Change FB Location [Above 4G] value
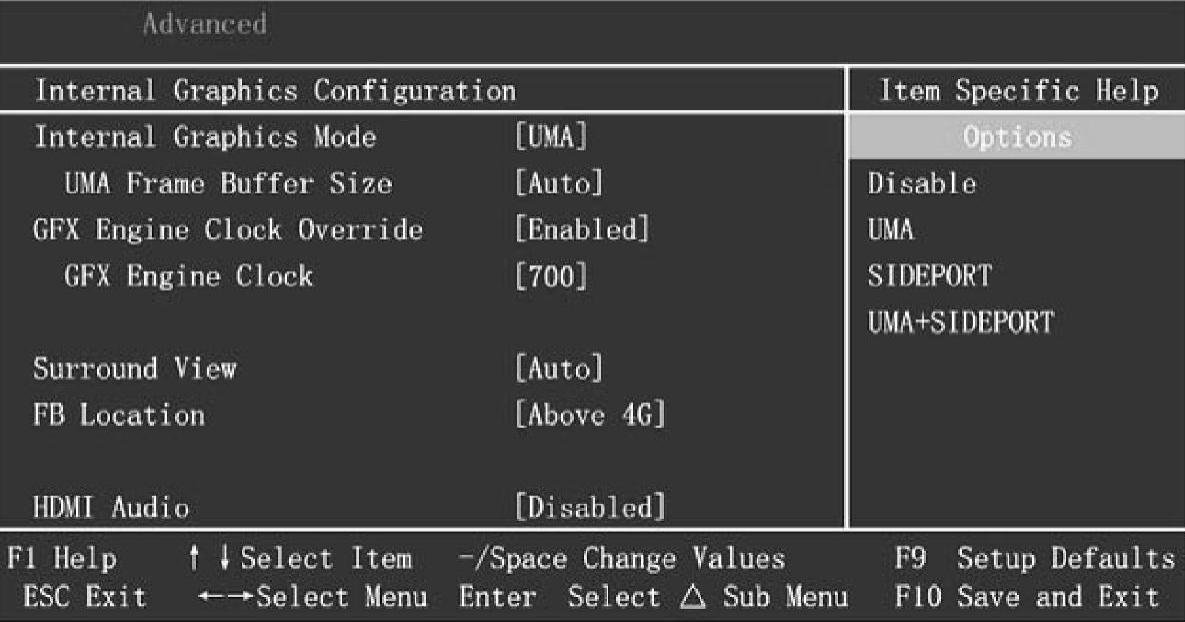Image resolution: width=1185 pixels, height=622 pixels. coord(590,415)
